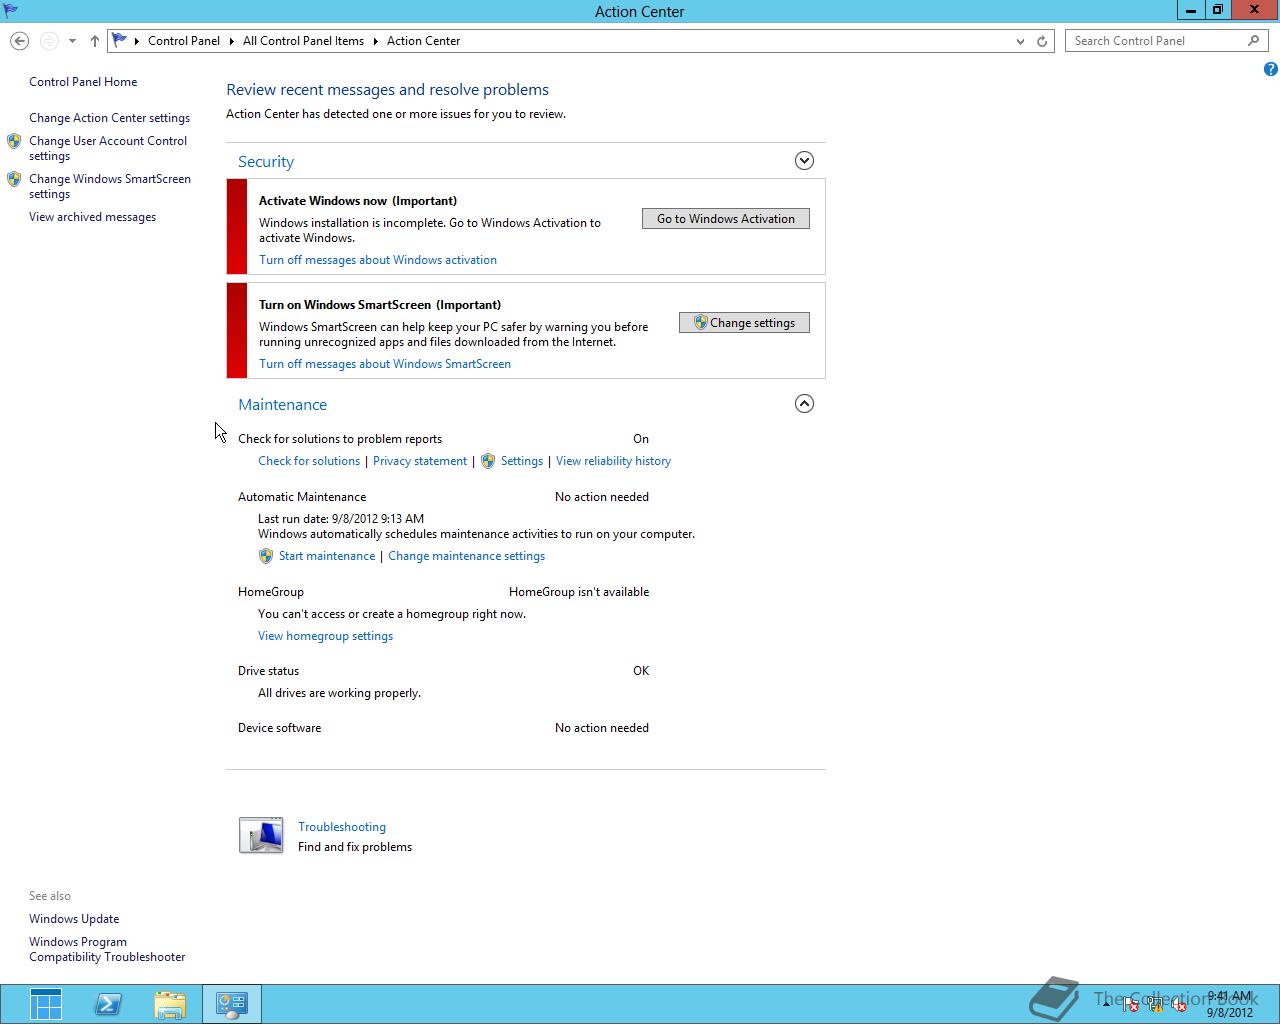
Task: Open Server Manager from the taskbar
Action: [46, 1004]
